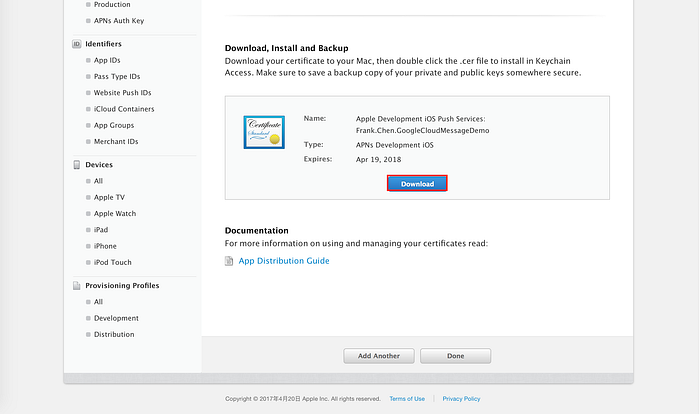Select Apple TV devices
700x414 pixels.
[x=109, y=197]
